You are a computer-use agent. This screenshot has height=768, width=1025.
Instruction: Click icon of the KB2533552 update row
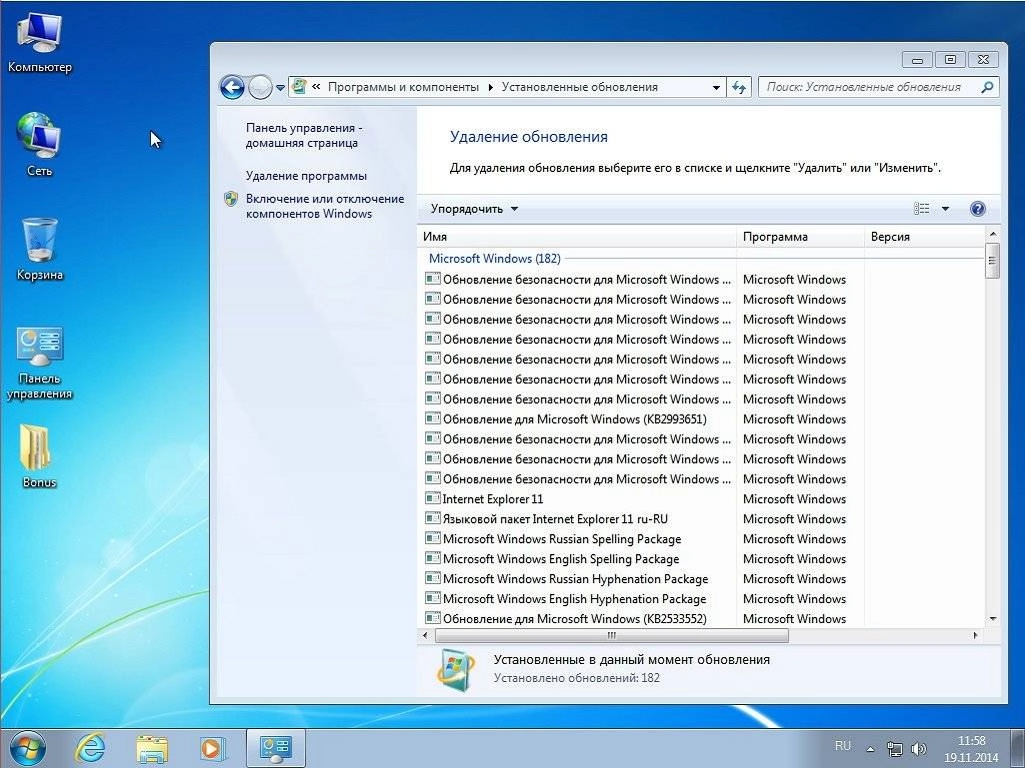pyautogui.click(x=433, y=618)
